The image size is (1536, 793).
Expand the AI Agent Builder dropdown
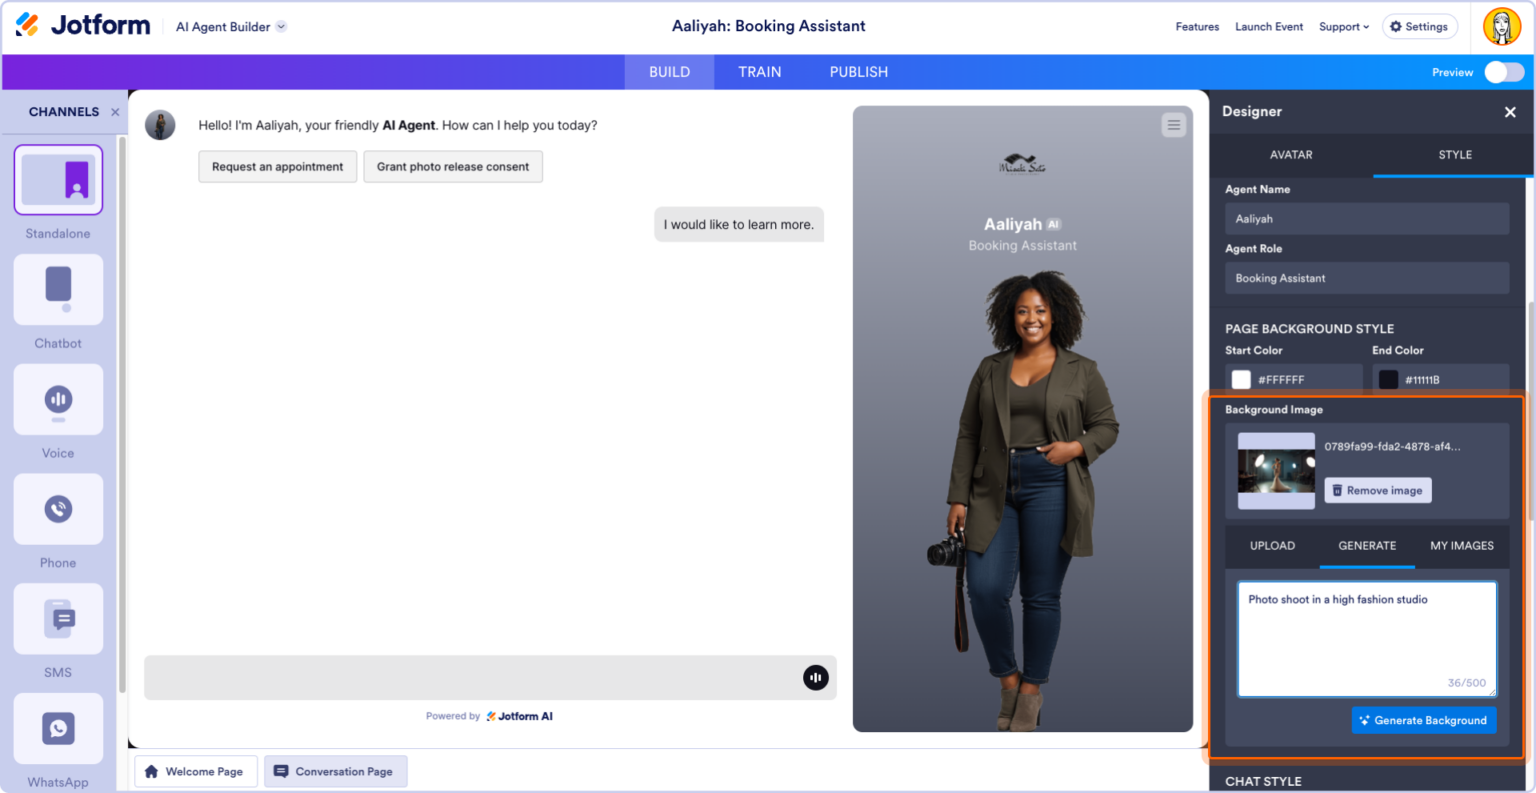point(283,27)
